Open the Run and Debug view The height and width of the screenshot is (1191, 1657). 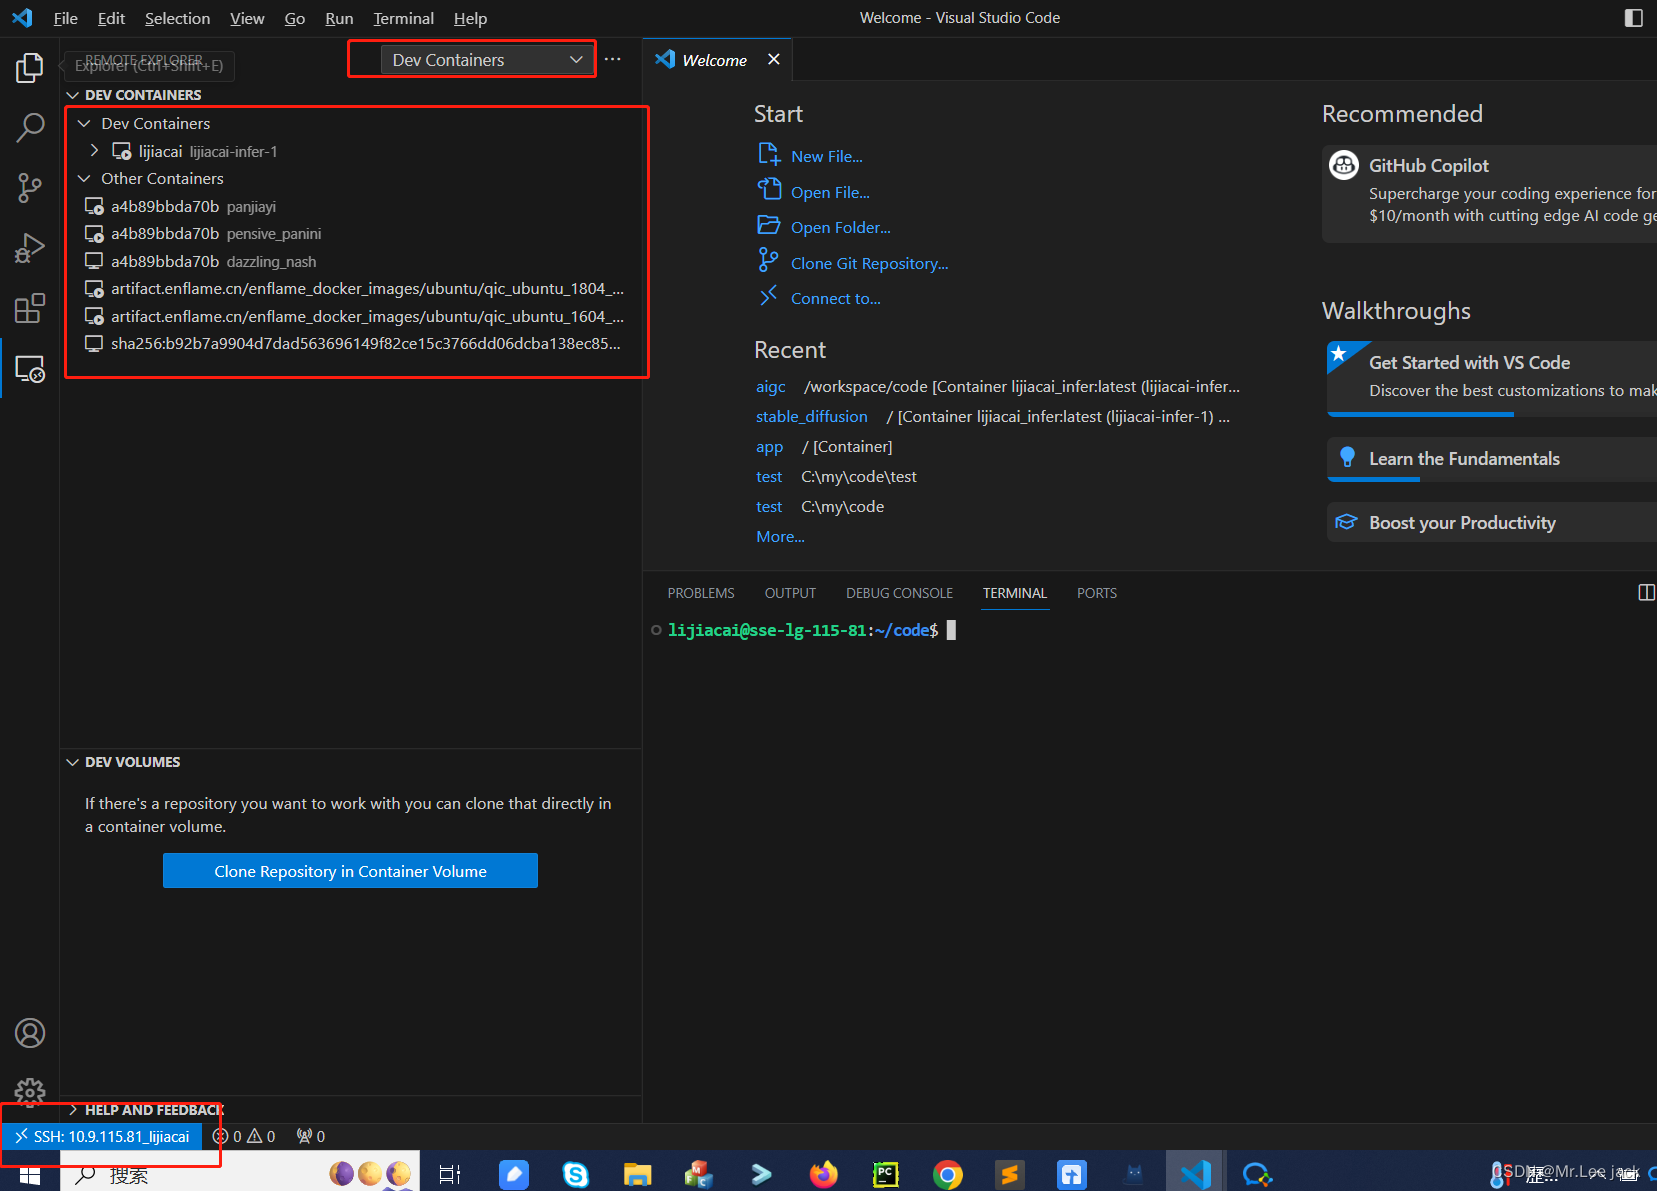tap(30, 247)
